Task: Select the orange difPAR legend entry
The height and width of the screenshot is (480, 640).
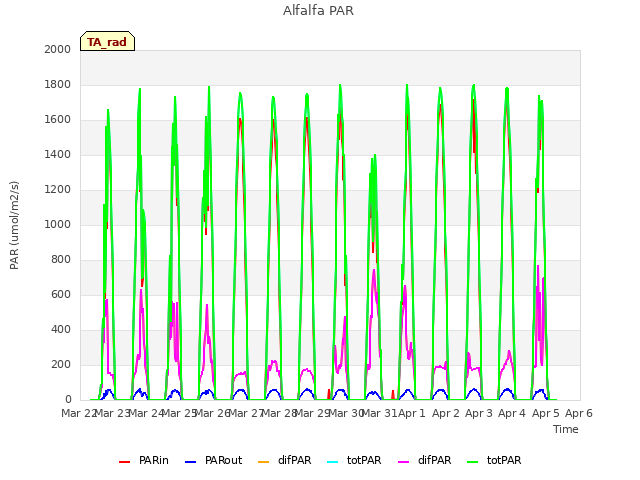Action: [285, 460]
